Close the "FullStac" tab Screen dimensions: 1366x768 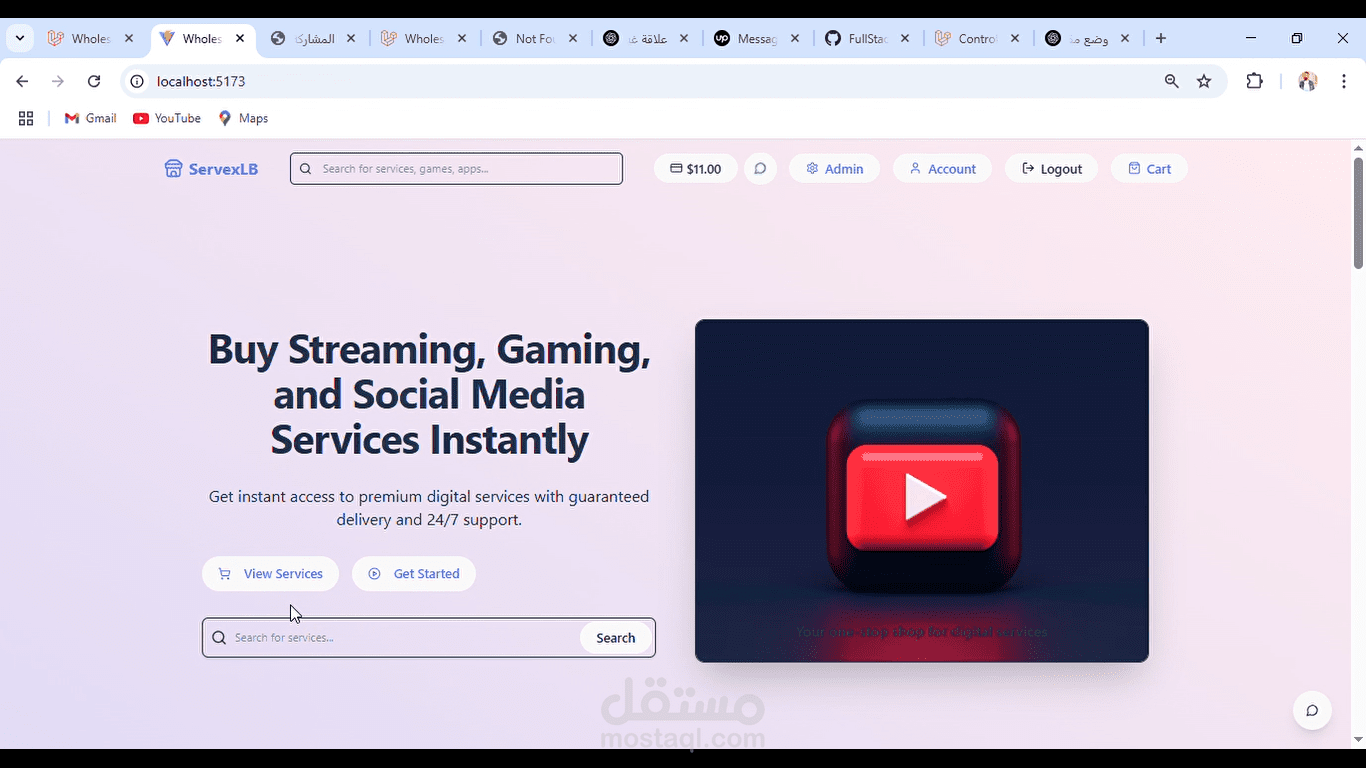tap(905, 39)
